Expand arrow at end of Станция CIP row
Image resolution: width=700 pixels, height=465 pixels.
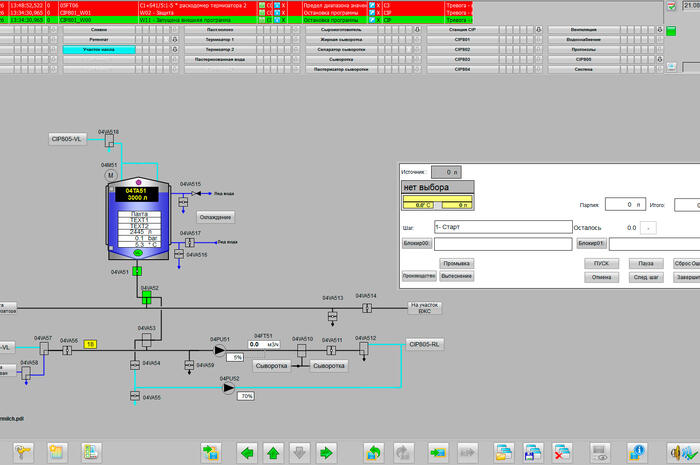point(538,29)
